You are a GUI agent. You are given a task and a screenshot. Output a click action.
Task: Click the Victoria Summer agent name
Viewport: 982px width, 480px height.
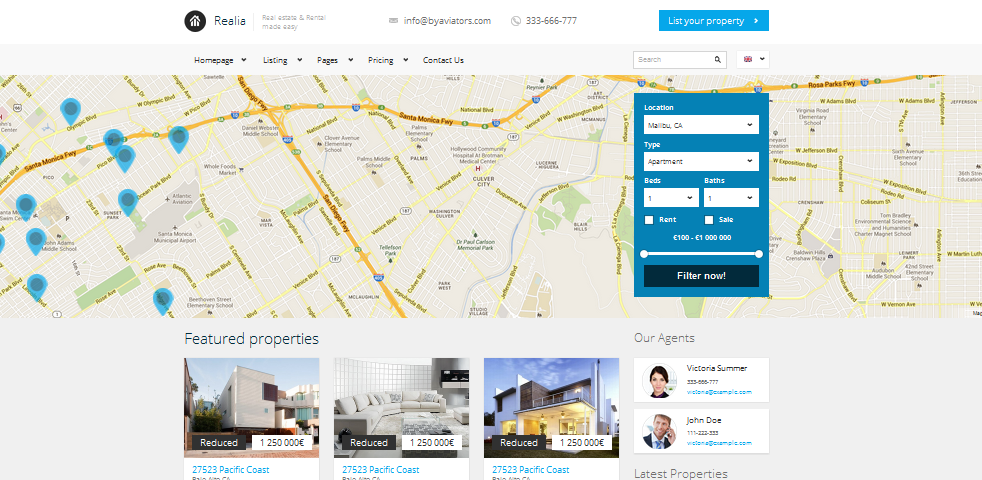716,368
